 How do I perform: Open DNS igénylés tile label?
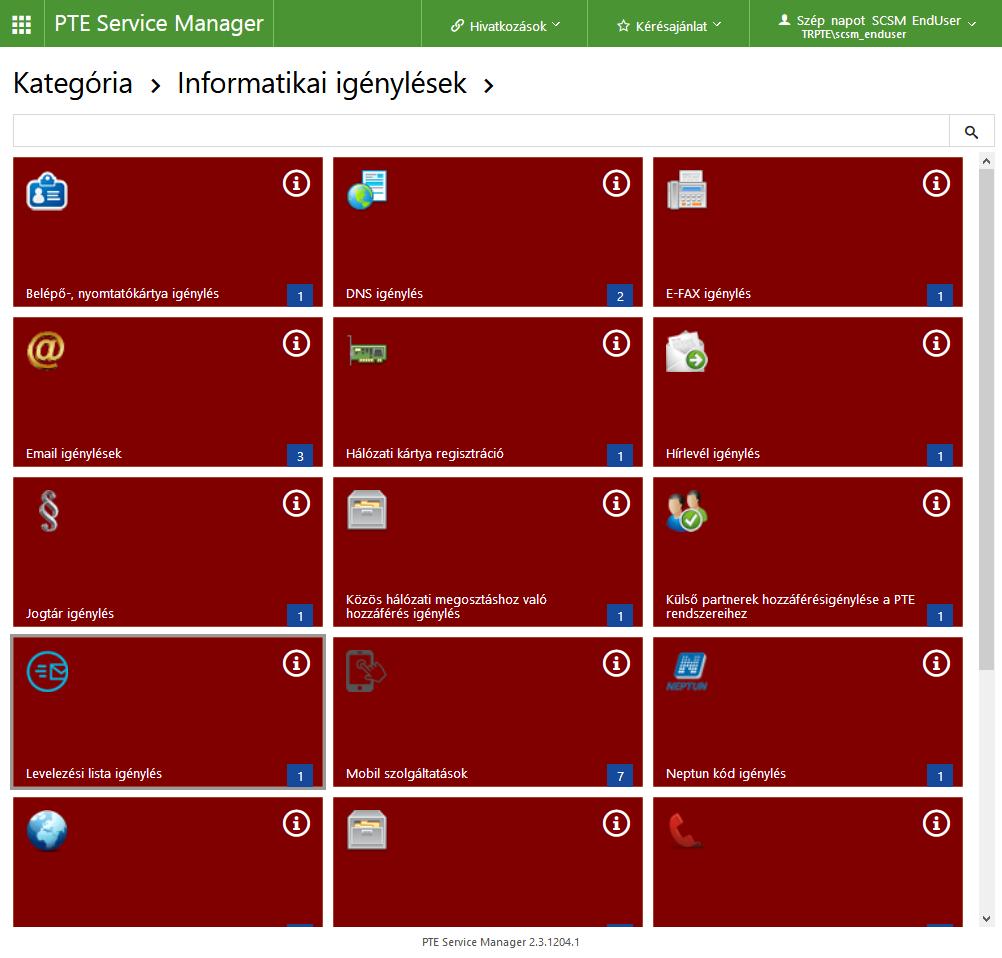click(x=384, y=294)
